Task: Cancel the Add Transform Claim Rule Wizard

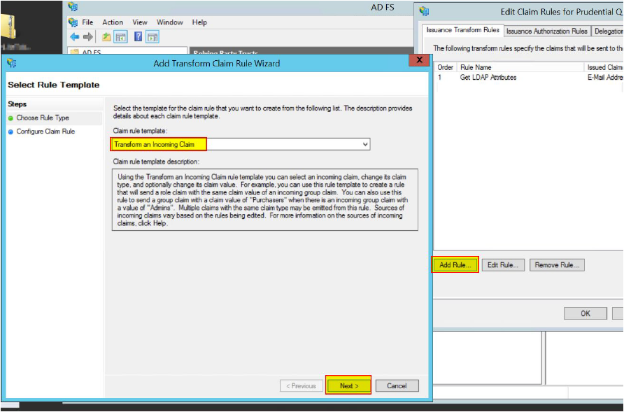Action: pyautogui.click(x=396, y=385)
